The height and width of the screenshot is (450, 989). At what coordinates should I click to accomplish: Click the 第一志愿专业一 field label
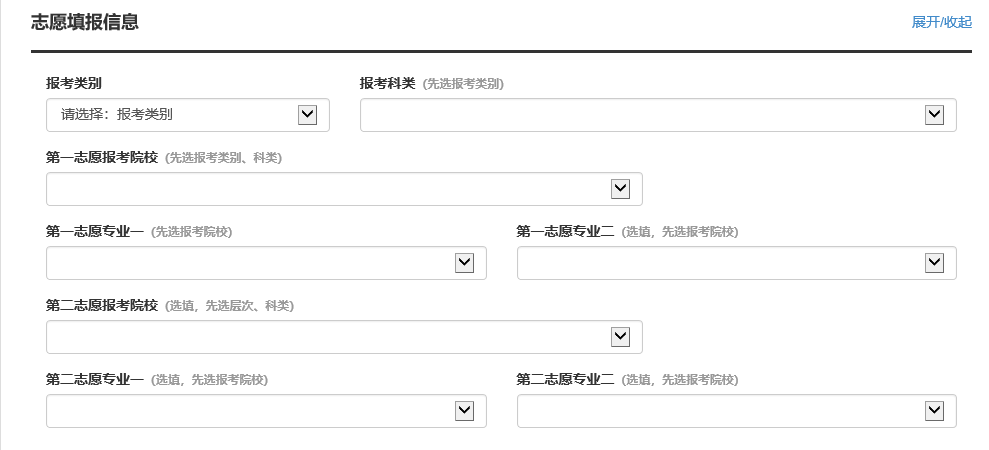coord(95,231)
